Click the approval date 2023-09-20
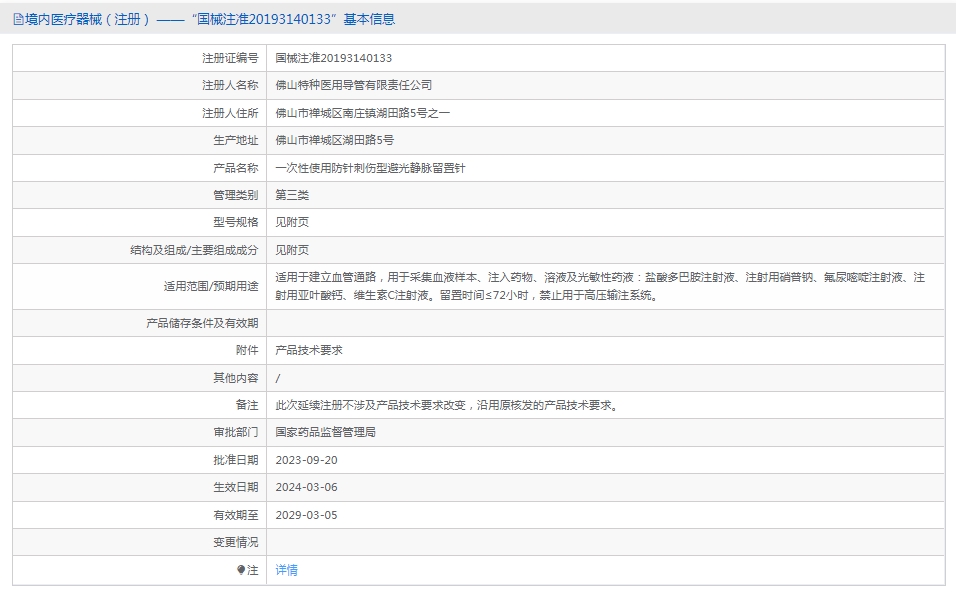This screenshot has height=592, width=956. pos(307,460)
